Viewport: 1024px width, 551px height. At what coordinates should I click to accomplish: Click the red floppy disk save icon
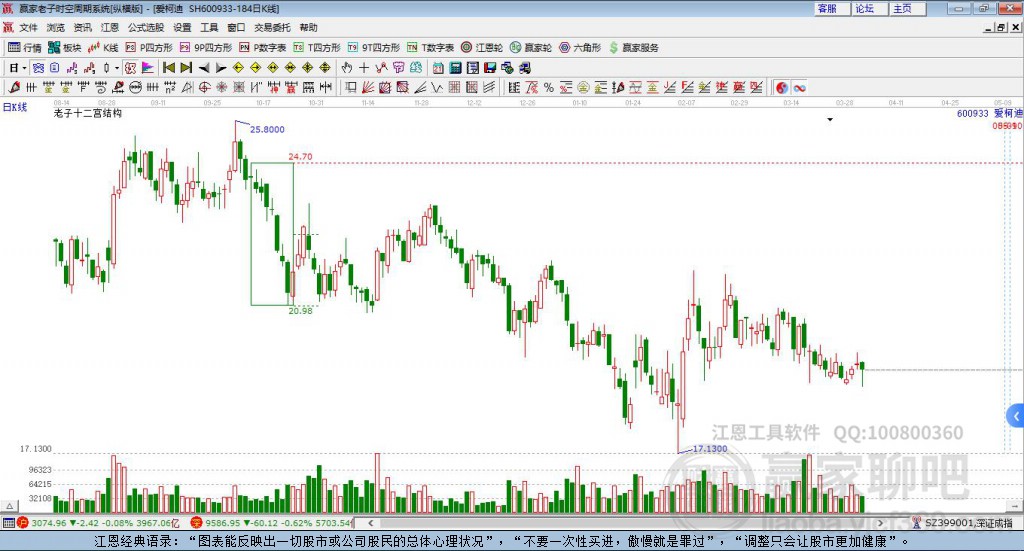pyautogui.click(x=490, y=68)
